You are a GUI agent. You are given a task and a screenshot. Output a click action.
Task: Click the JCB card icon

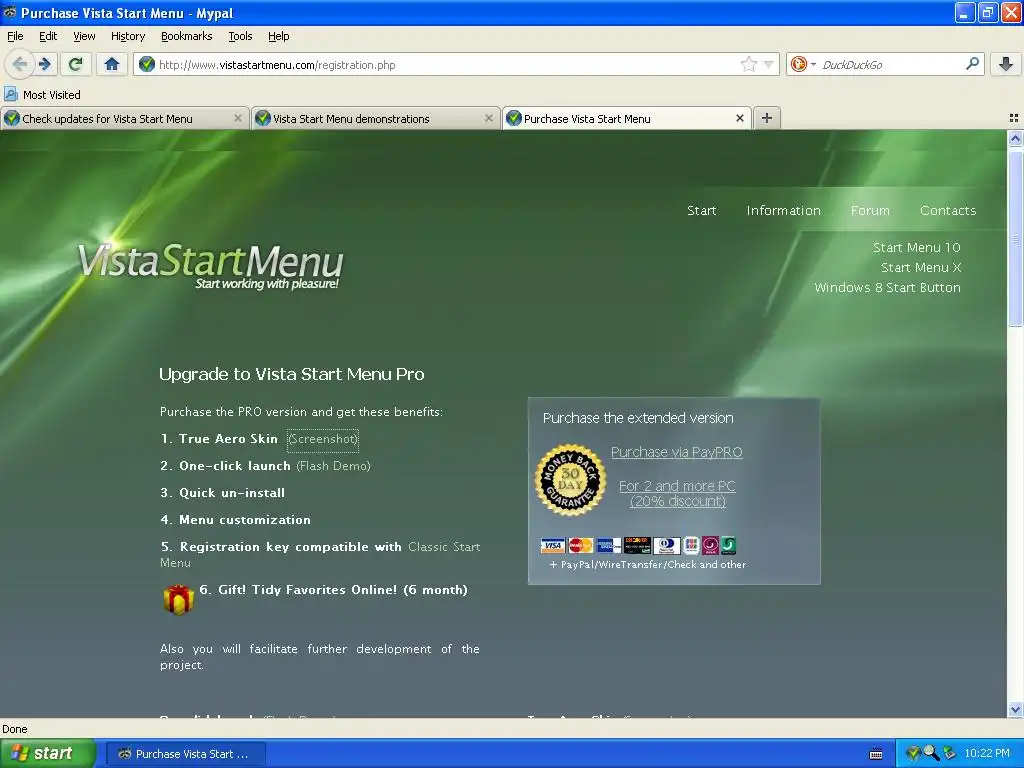click(x=691, y=545)
